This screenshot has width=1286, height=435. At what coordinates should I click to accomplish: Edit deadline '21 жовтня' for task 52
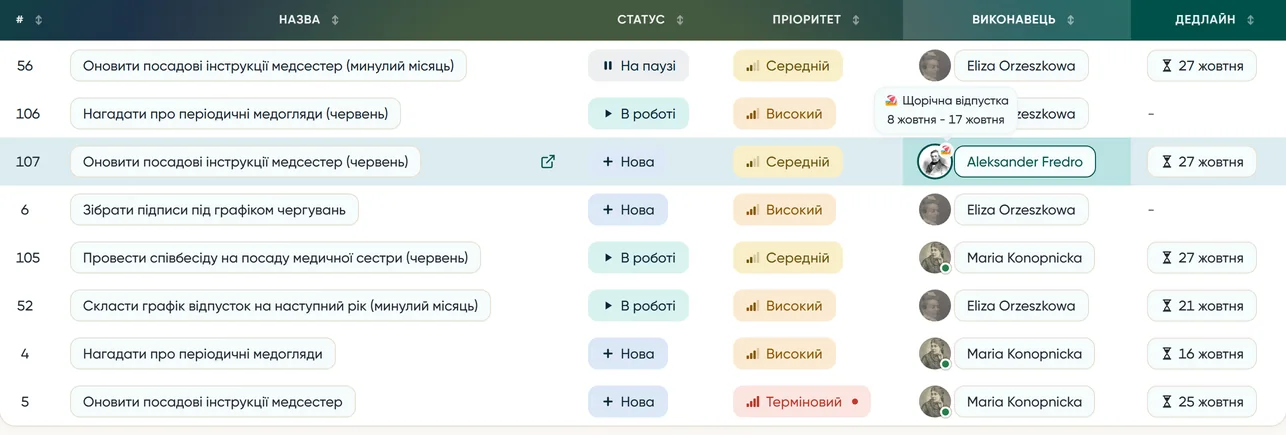(x=1201, y=306)
